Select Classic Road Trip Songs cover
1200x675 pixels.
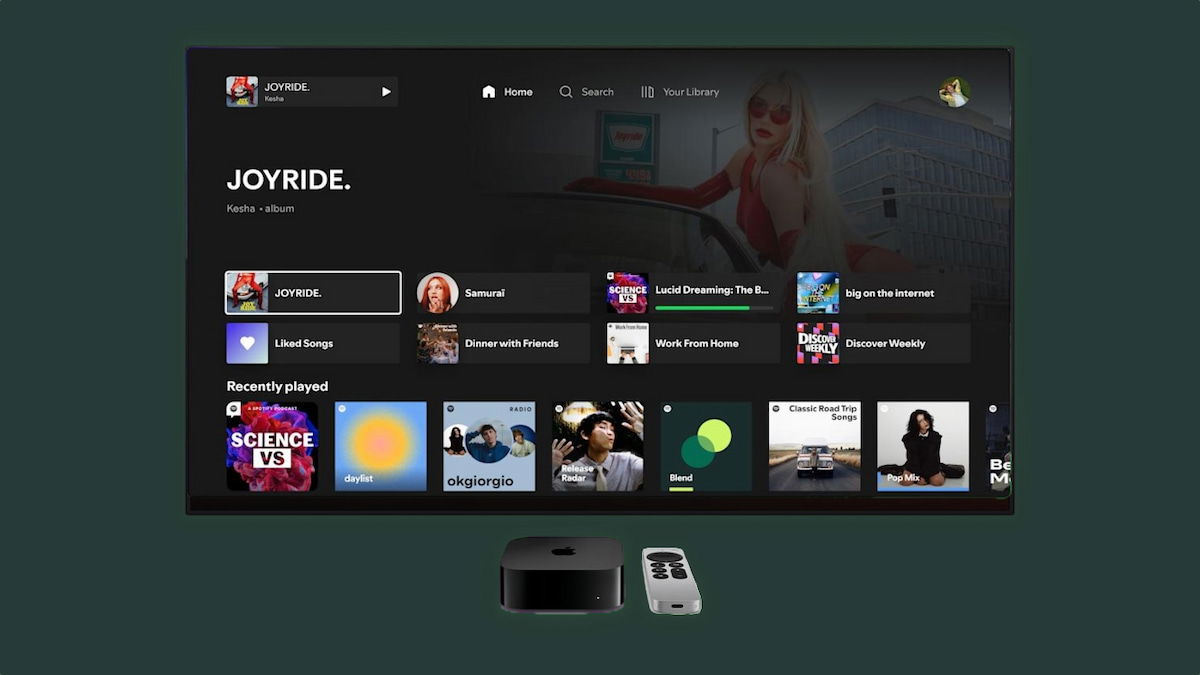pos(814,446)
